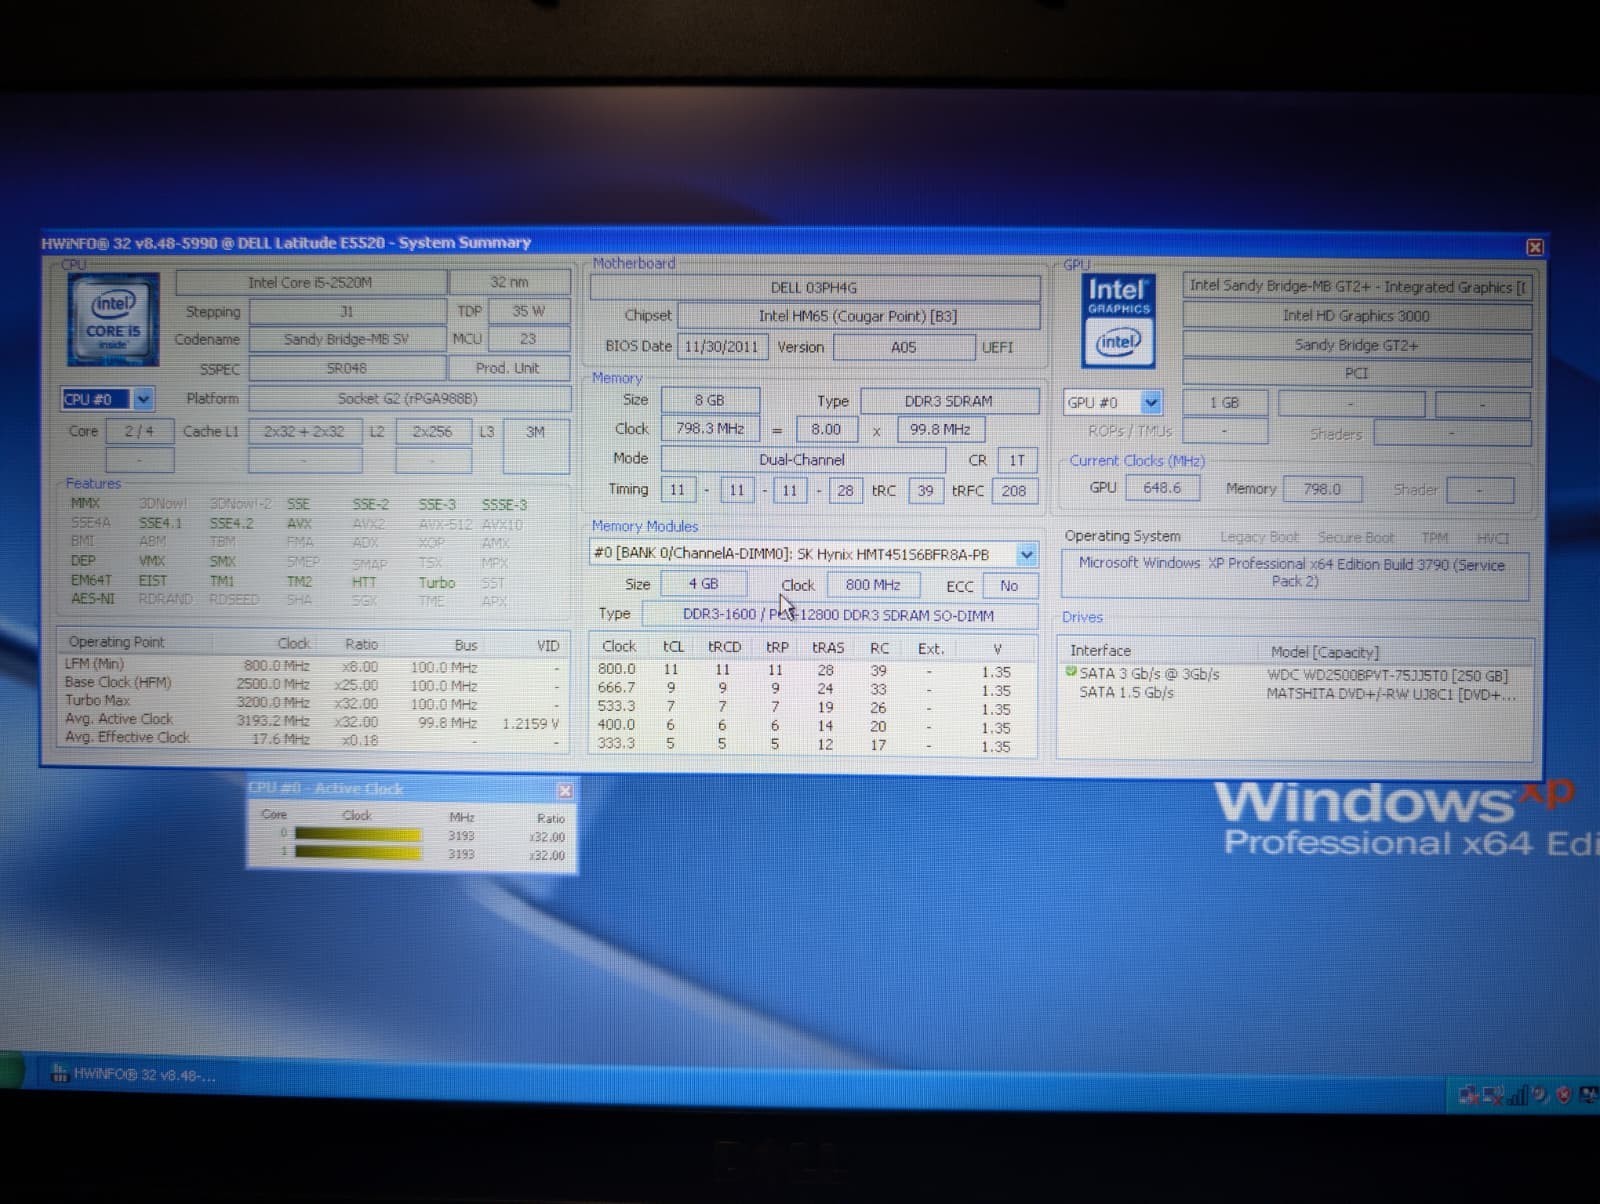The image size is (1600, 1204).
Task: Click the Prod. Unit field
Action: tap(507, 368)
